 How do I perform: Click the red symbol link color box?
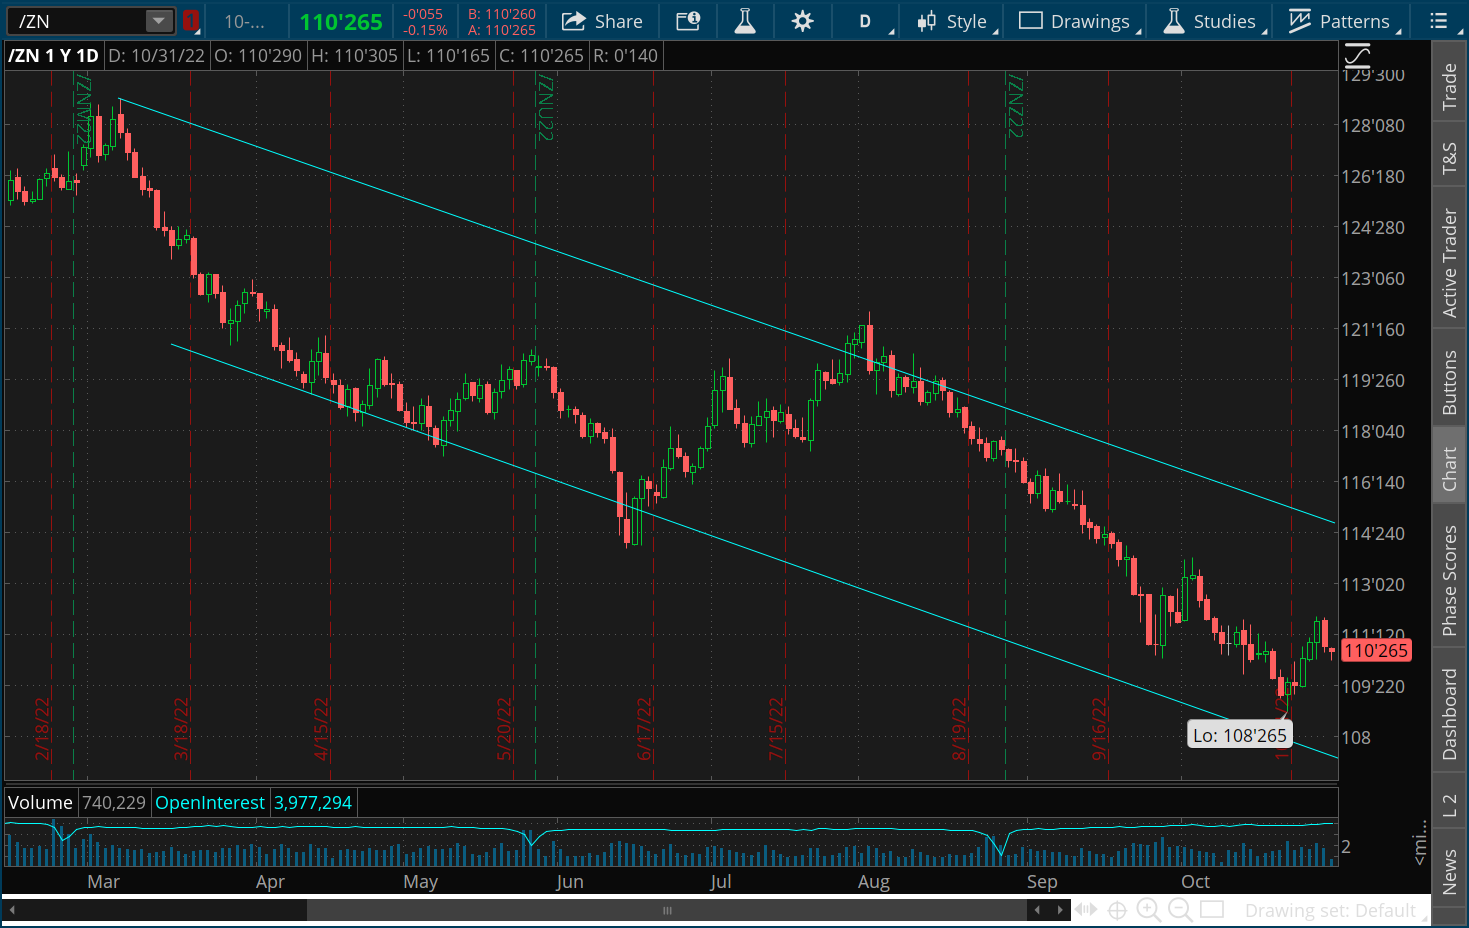pos(191,21)
